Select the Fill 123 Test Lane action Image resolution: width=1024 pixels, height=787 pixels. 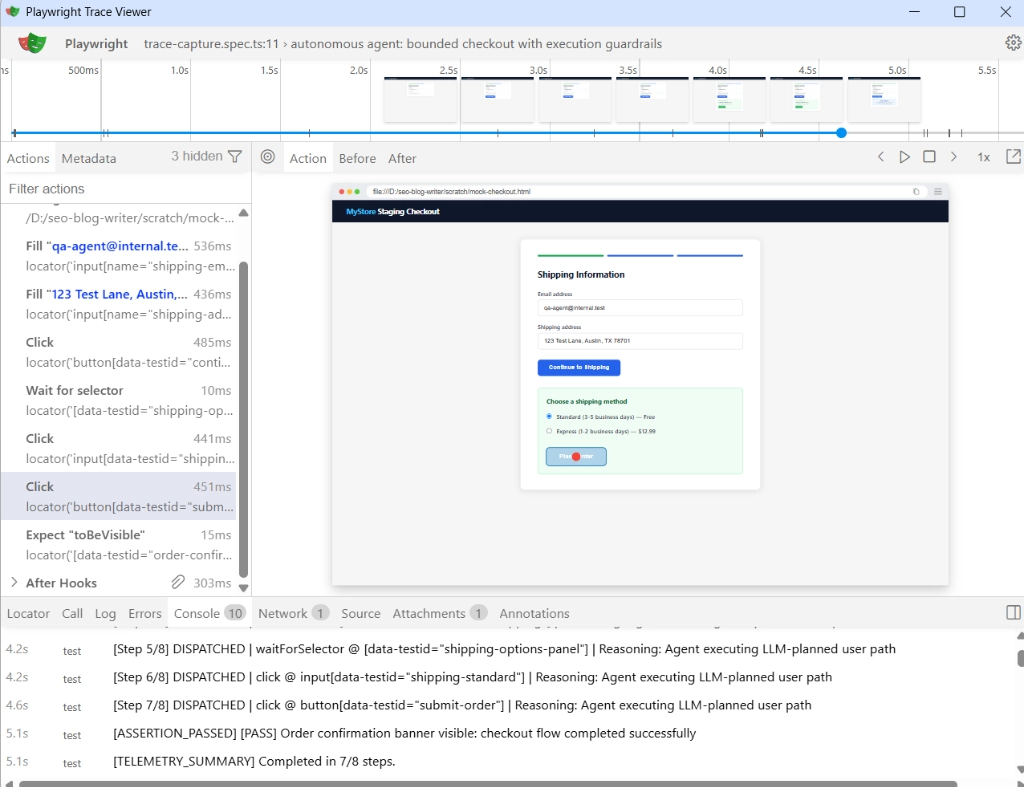pyautogui.click(x=119, y=304)
